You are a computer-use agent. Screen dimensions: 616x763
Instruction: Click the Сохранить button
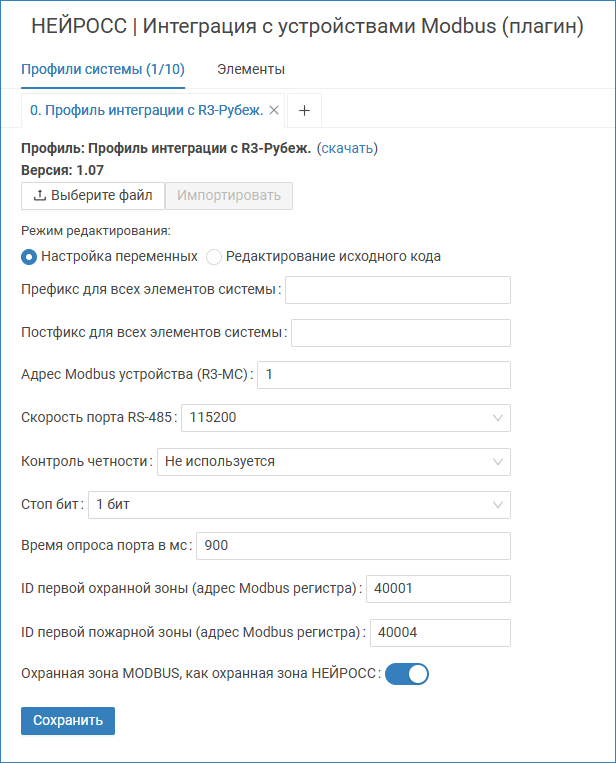tap(68, 720)
